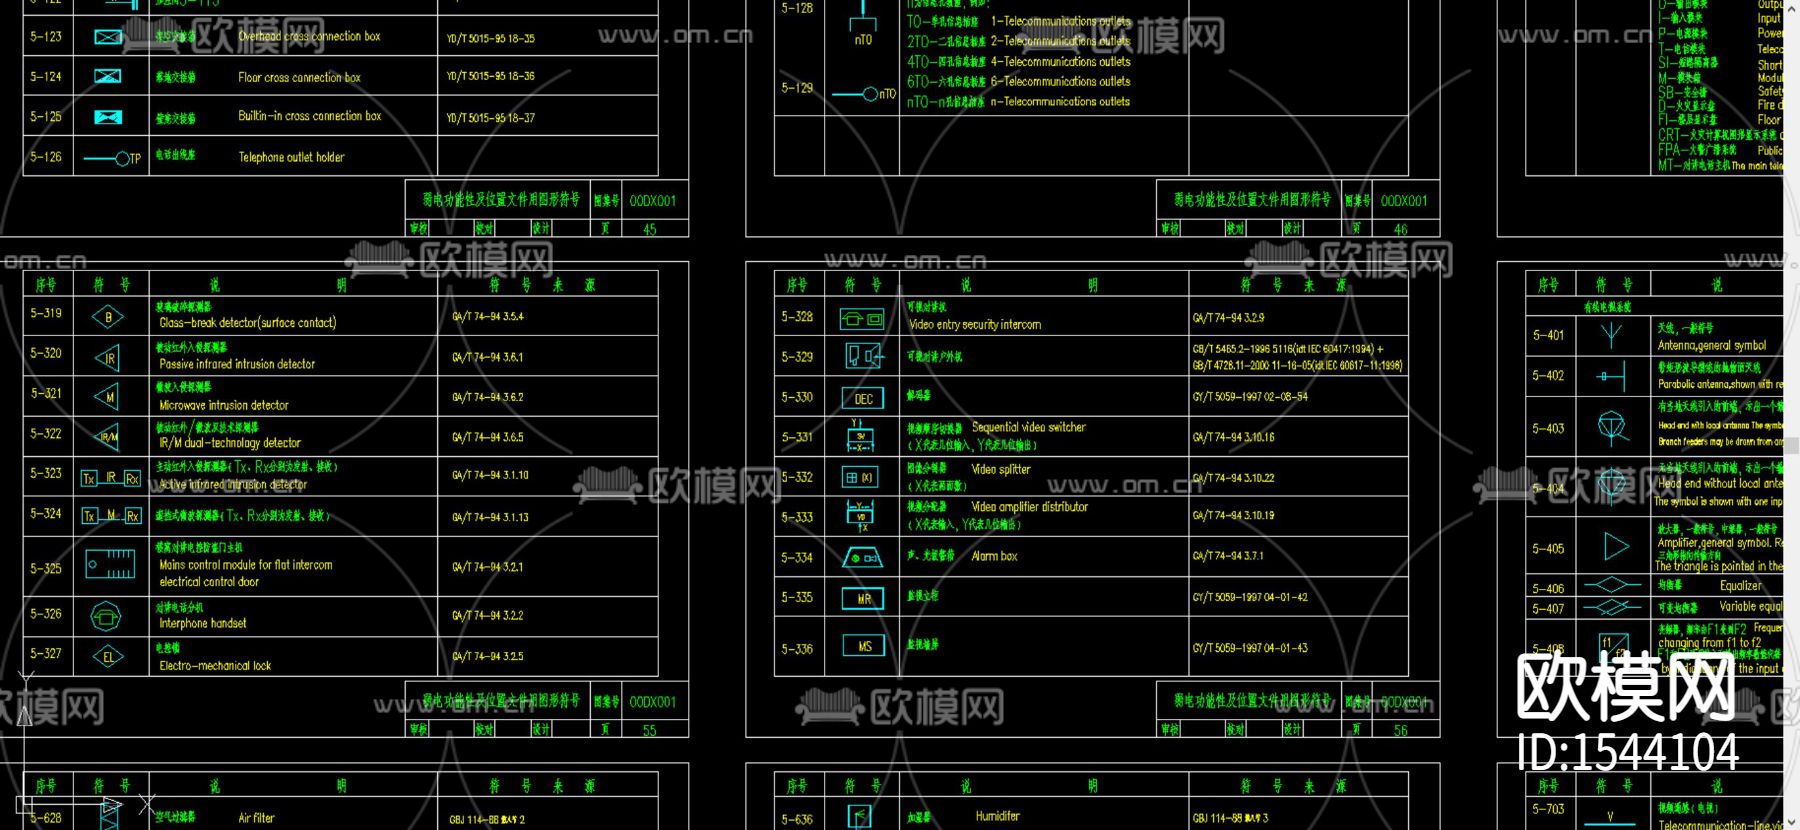Screen dimensions: 1800x830
Task: Select the Passive infrared intrusion detector symbol
Action: [x=107, y=358]
